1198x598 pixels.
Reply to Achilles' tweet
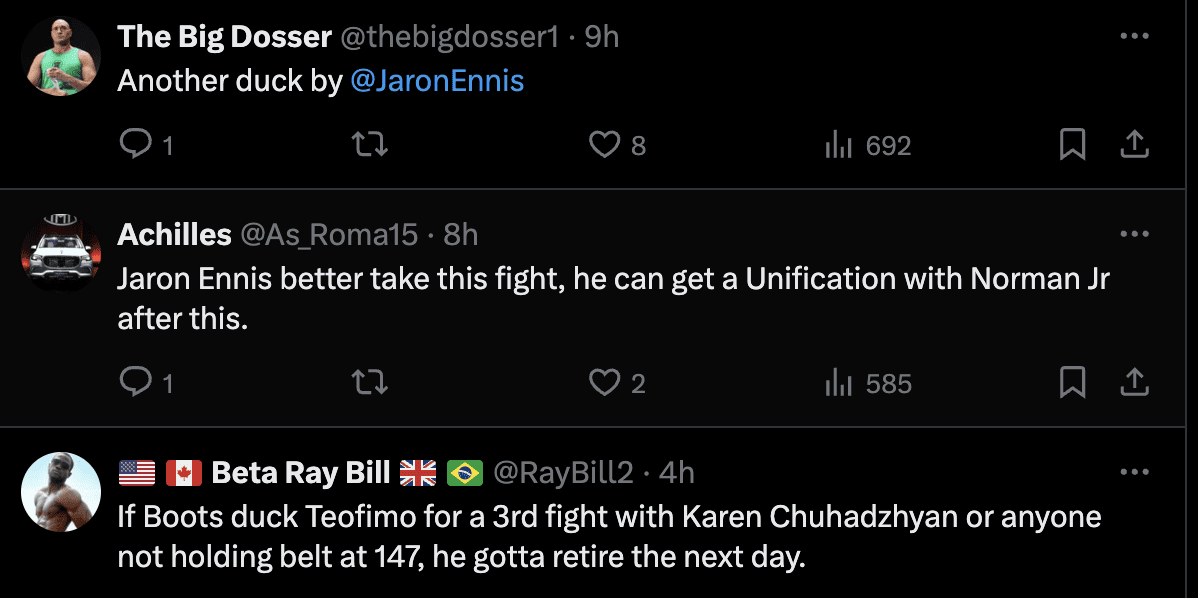point(135,382)
